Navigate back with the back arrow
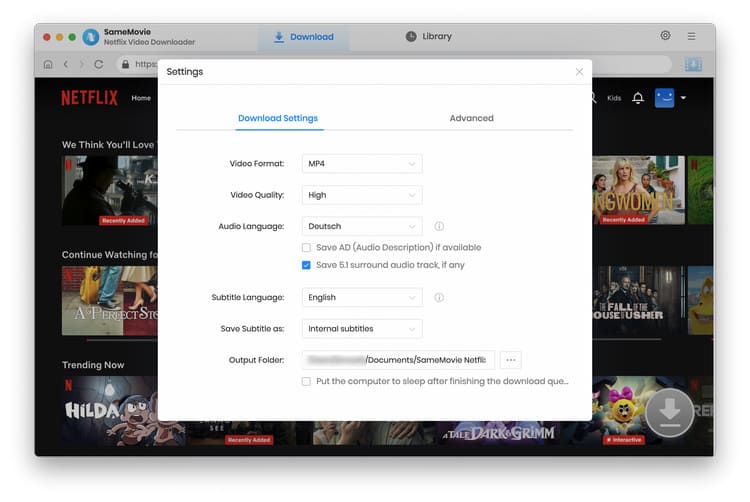 tap(66, 64)
